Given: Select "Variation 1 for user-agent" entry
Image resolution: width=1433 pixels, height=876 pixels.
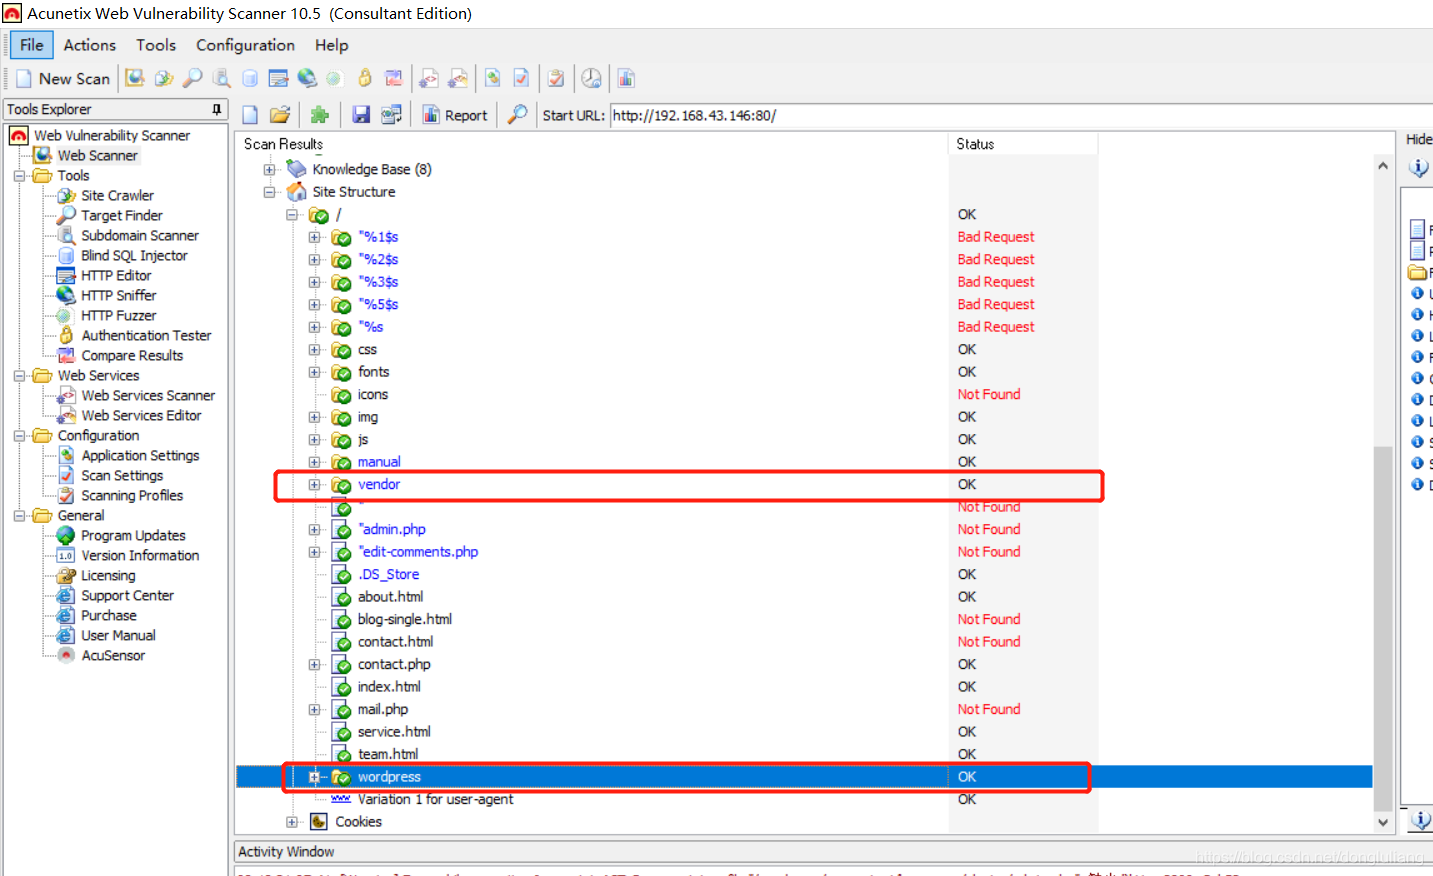Looking at the screenshot, I should 435,800.
